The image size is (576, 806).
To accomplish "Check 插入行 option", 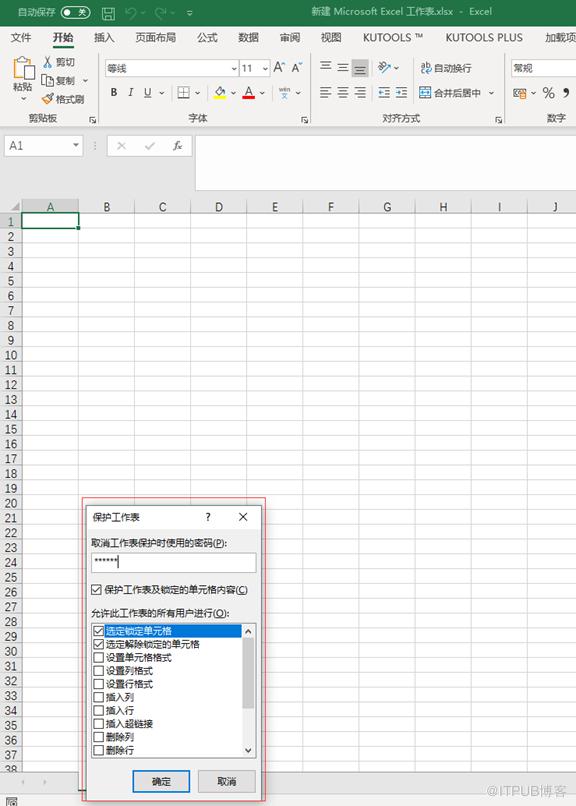I will (x=99, y=710).
